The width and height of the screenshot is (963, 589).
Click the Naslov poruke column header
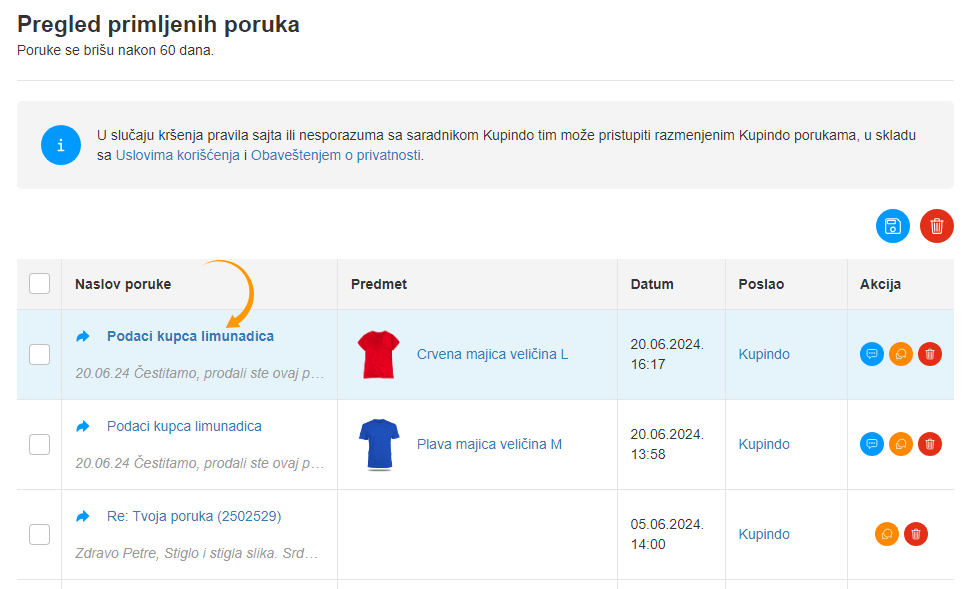click(x=123, y=284)
